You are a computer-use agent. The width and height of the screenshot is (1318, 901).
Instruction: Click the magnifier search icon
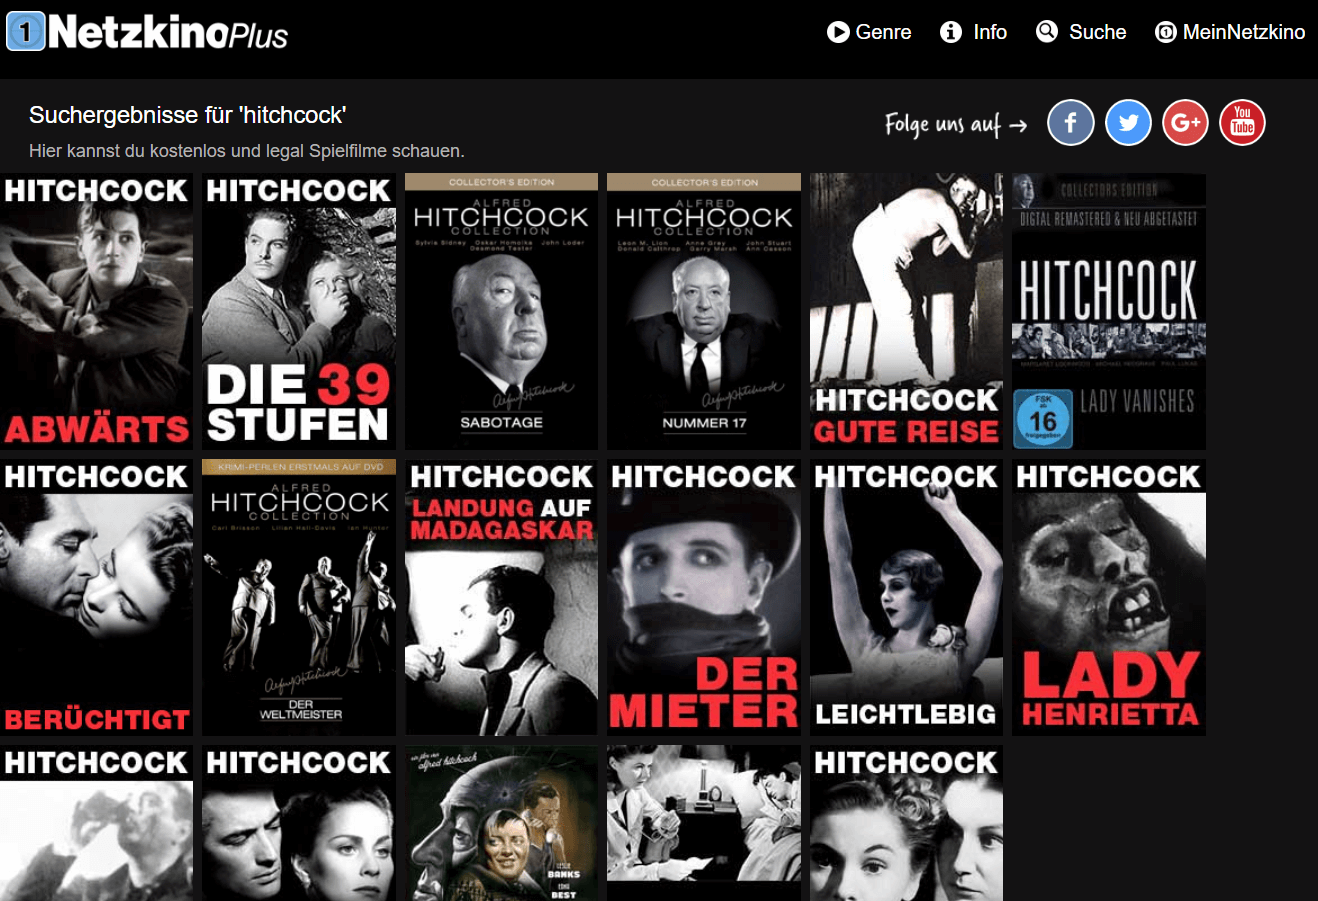pyautogui.click(x=1047, y=32)
